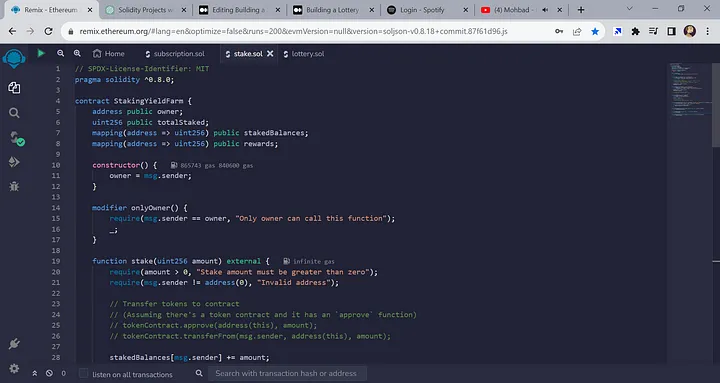Screen dimensions: 720x383
Task: Open the Solidity compiler panel icon
Action: [16, 138]
